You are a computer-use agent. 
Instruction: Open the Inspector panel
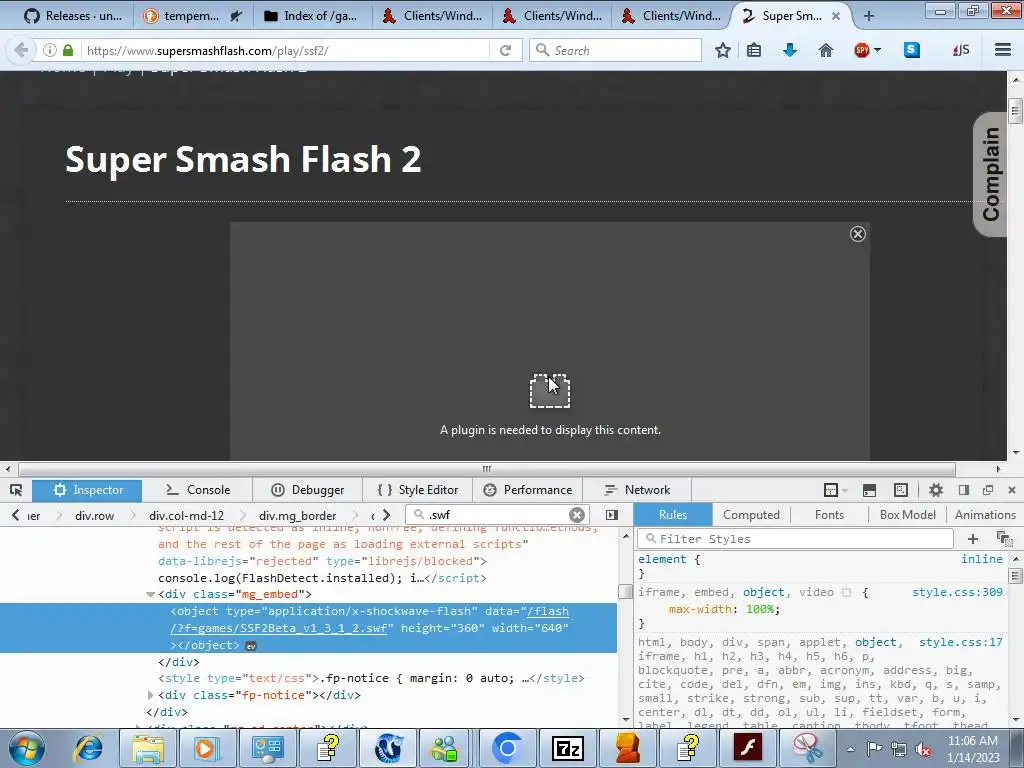point(87,490)
